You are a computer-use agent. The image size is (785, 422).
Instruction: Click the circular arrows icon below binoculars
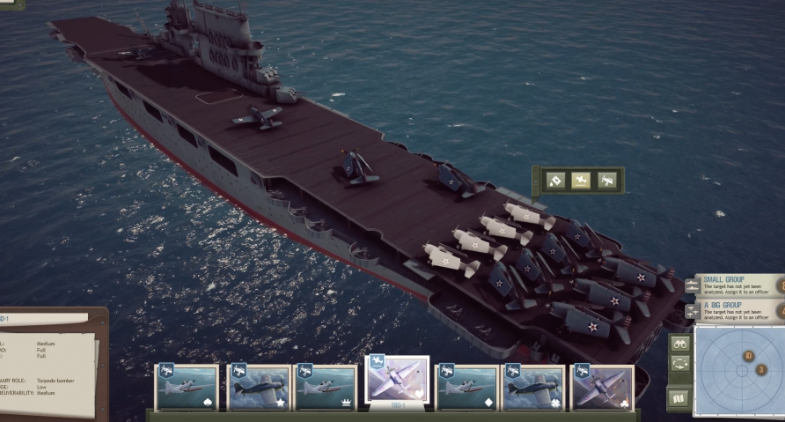coord(680,364)
